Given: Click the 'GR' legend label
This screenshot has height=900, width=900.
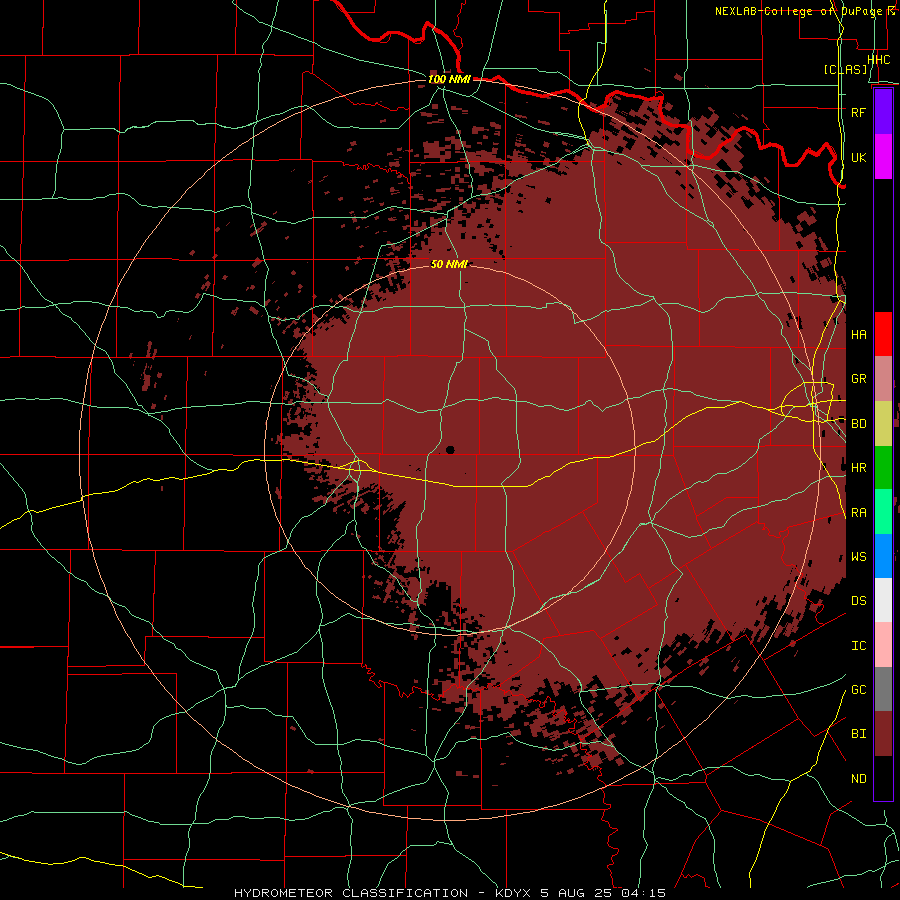Looking at the screenshot, I should pyautogui.click(x=858, y=379).
